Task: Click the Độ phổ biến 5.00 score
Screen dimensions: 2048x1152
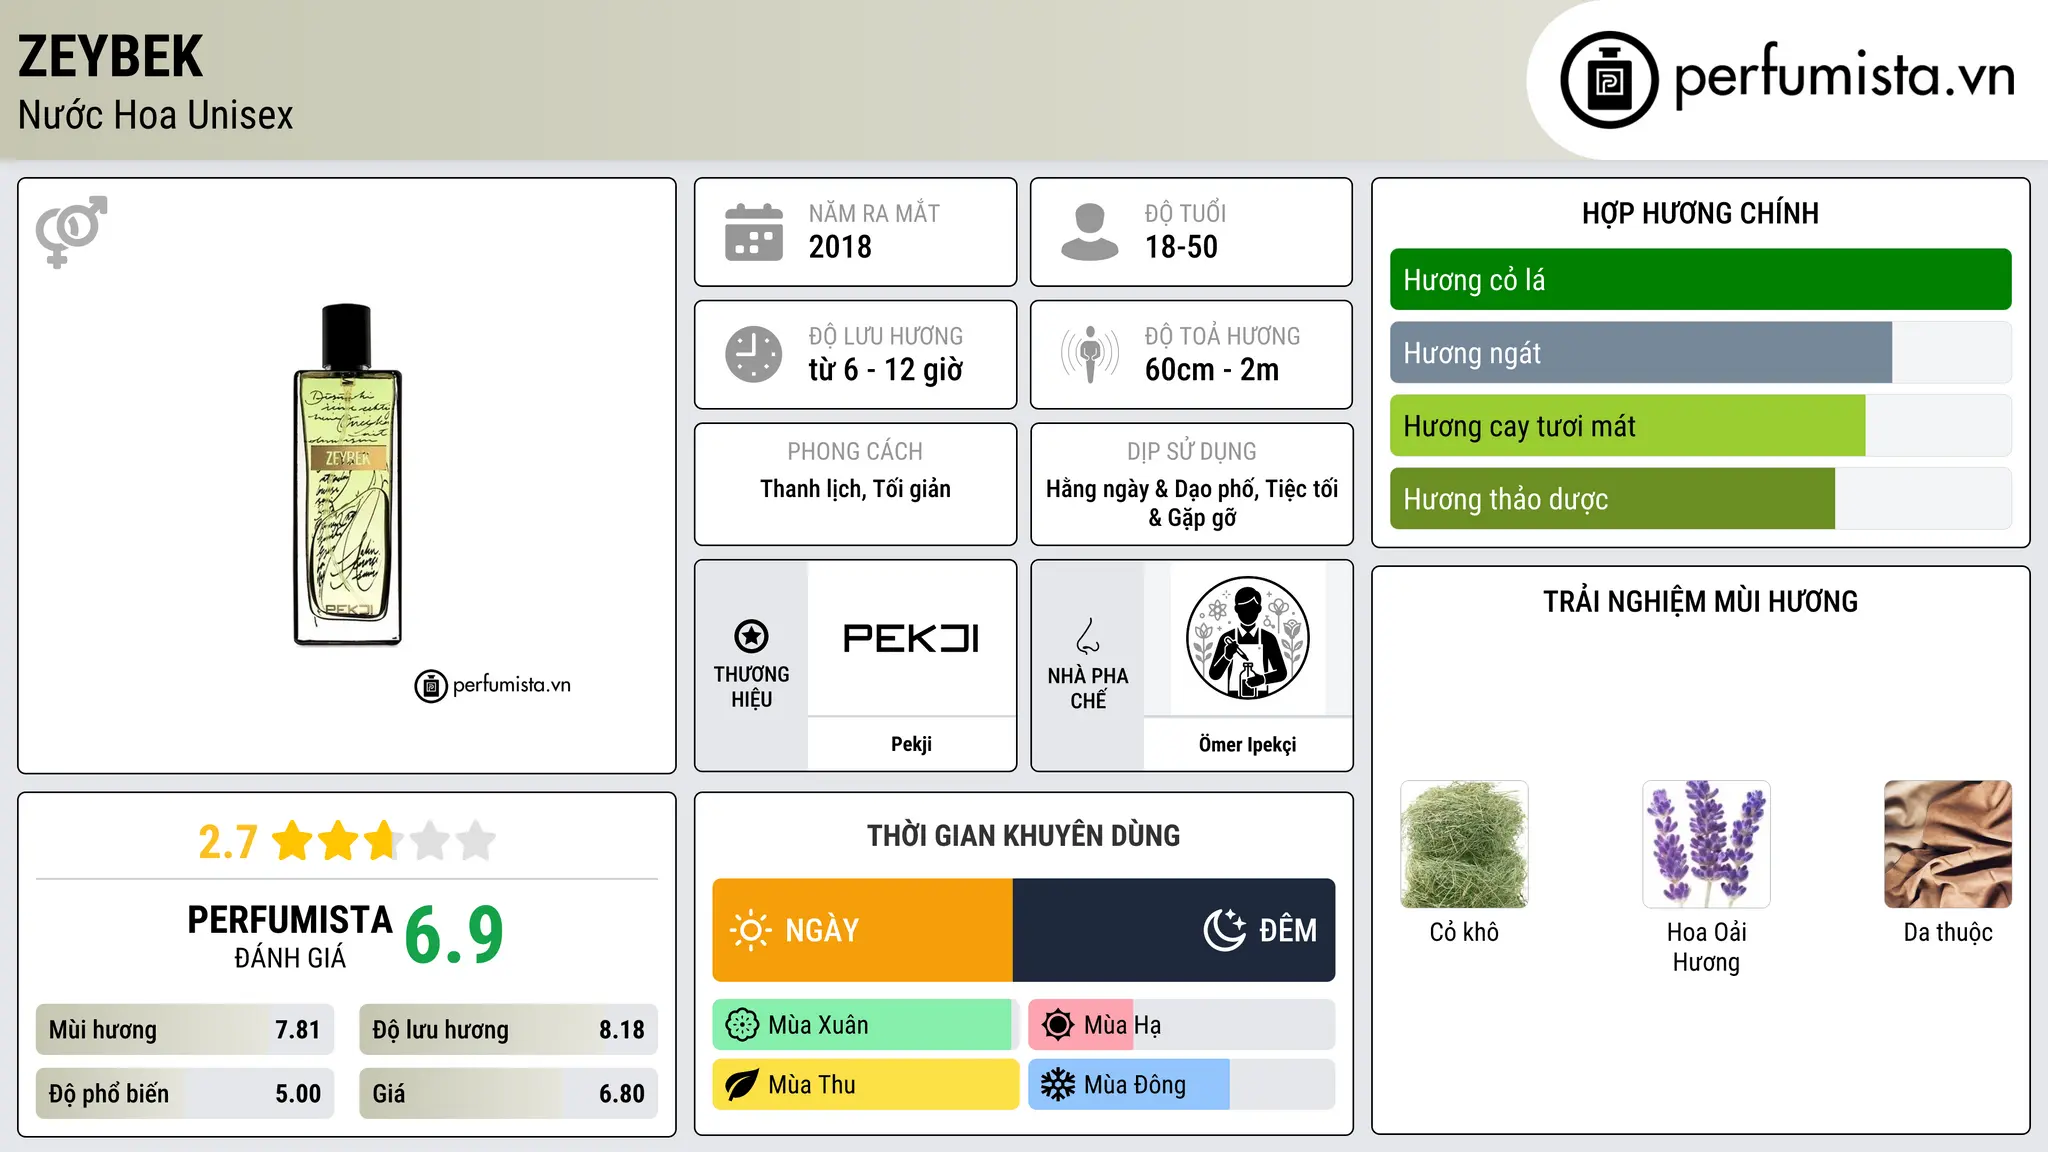Action: pyautogui.click(x=185, y=1094)
